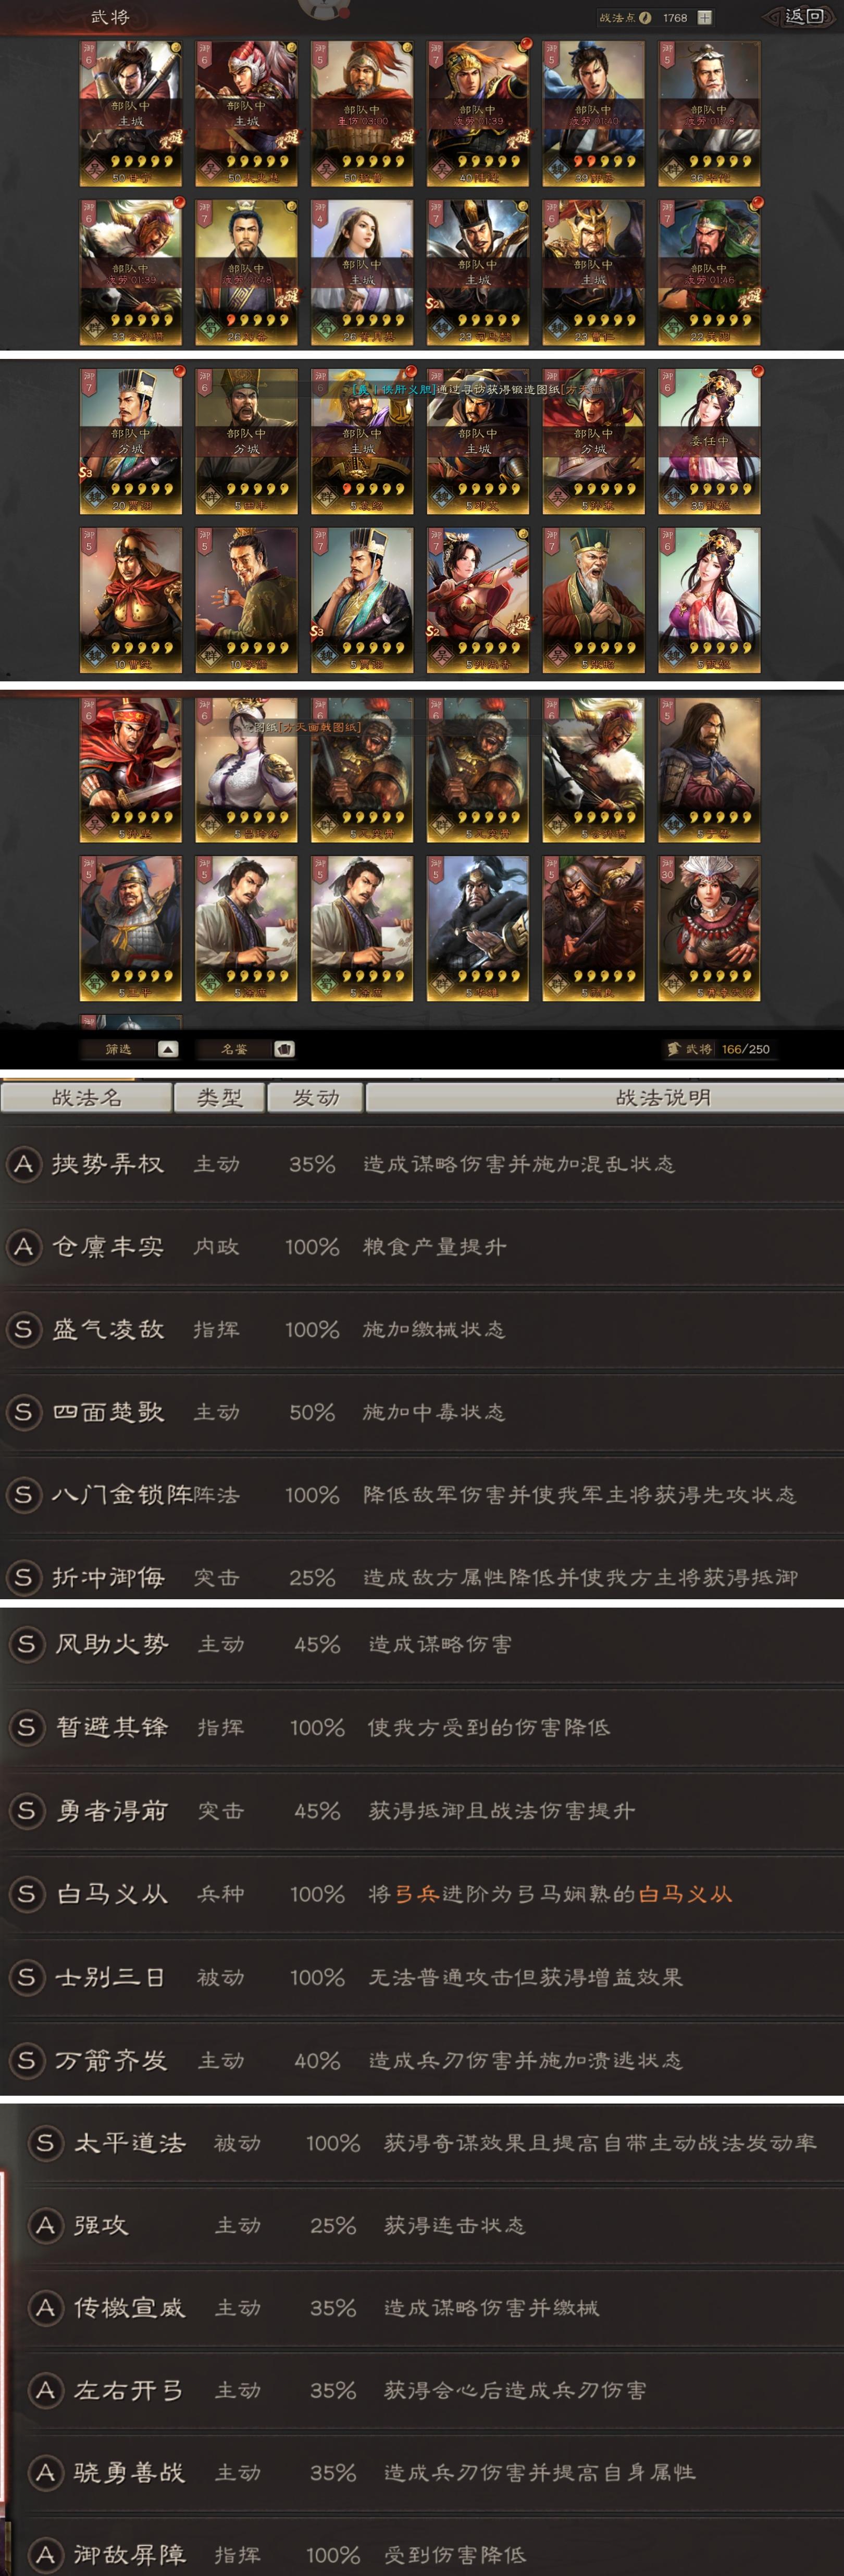Click the 战法说明 column header

[605, 1097]
